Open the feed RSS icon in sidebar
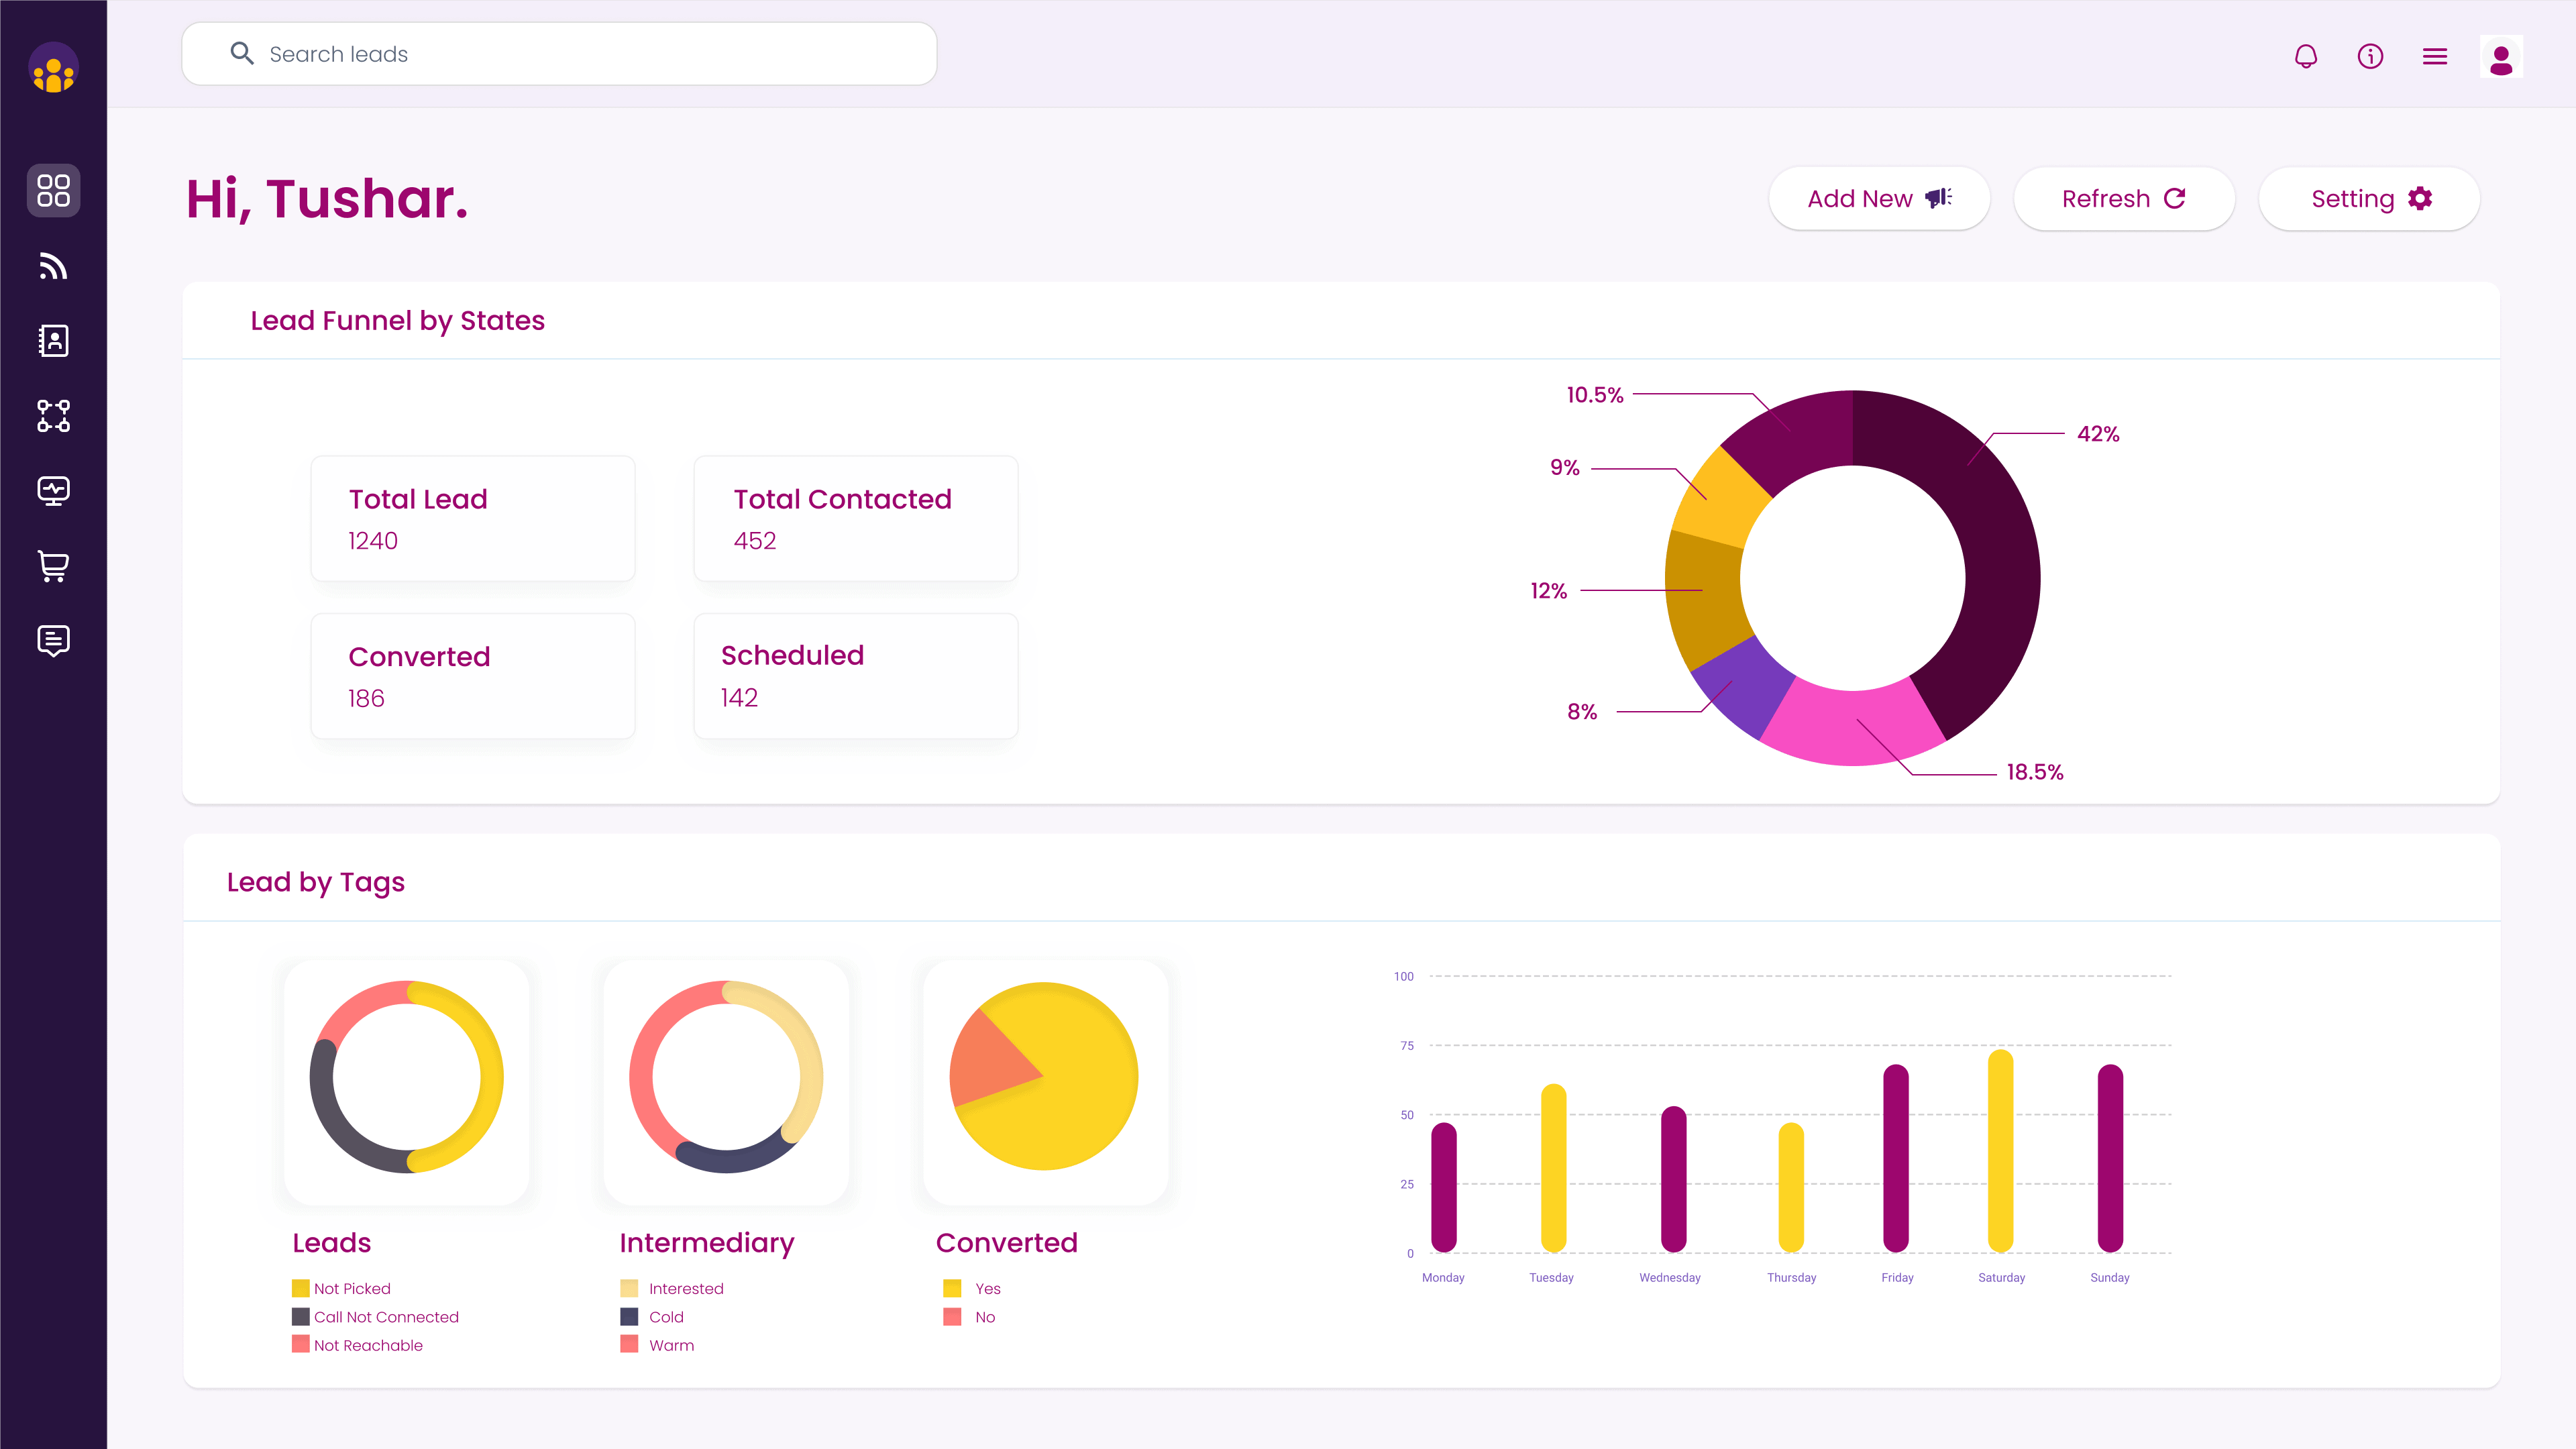 (53, 266)
